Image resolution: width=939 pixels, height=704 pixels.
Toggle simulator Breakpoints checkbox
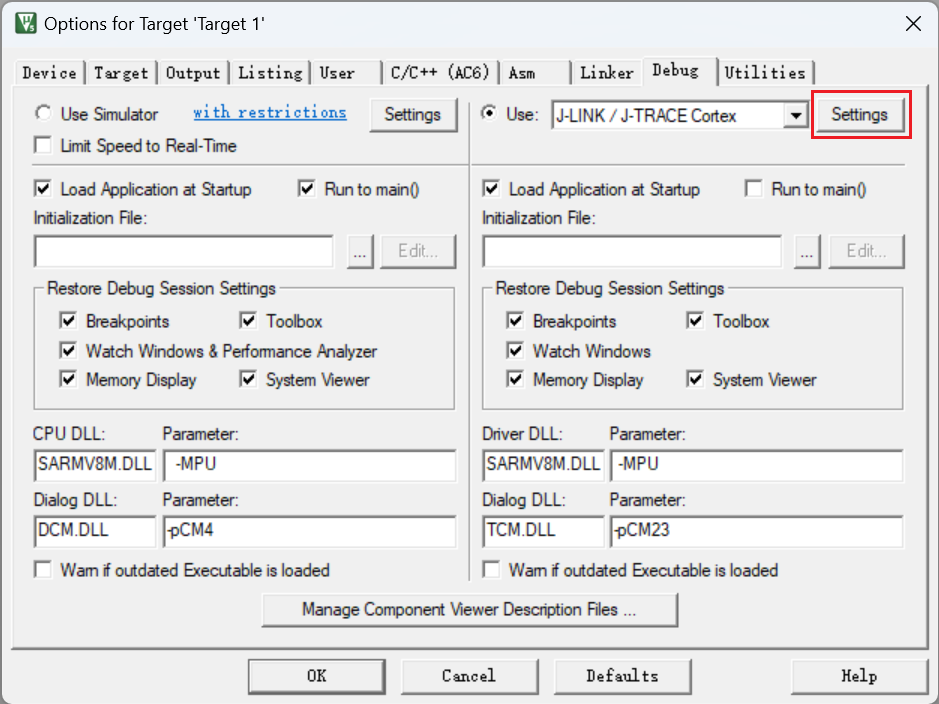pos(68,321)
